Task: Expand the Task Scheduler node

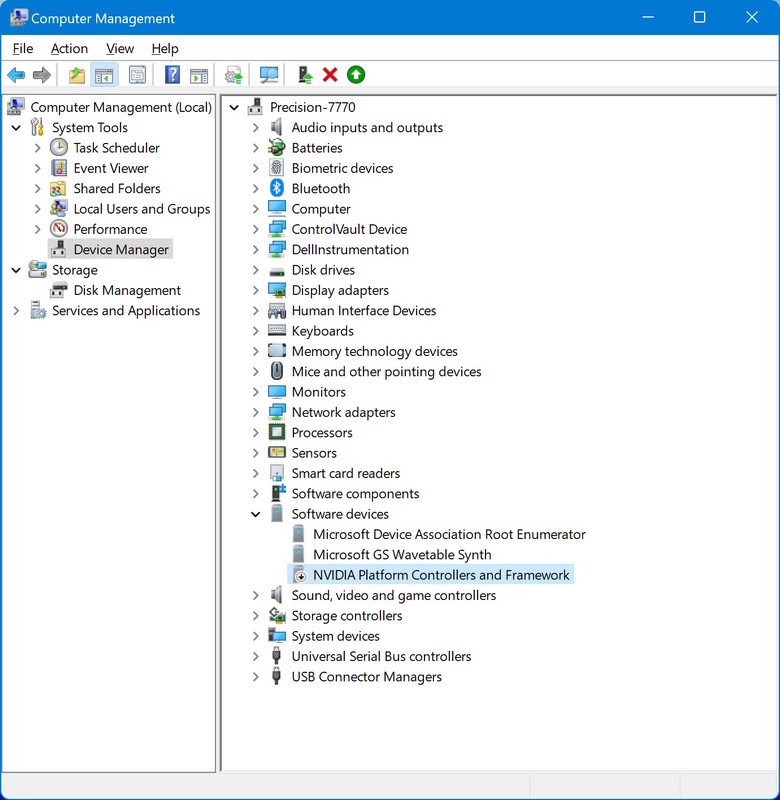Action: coord(37,148)
